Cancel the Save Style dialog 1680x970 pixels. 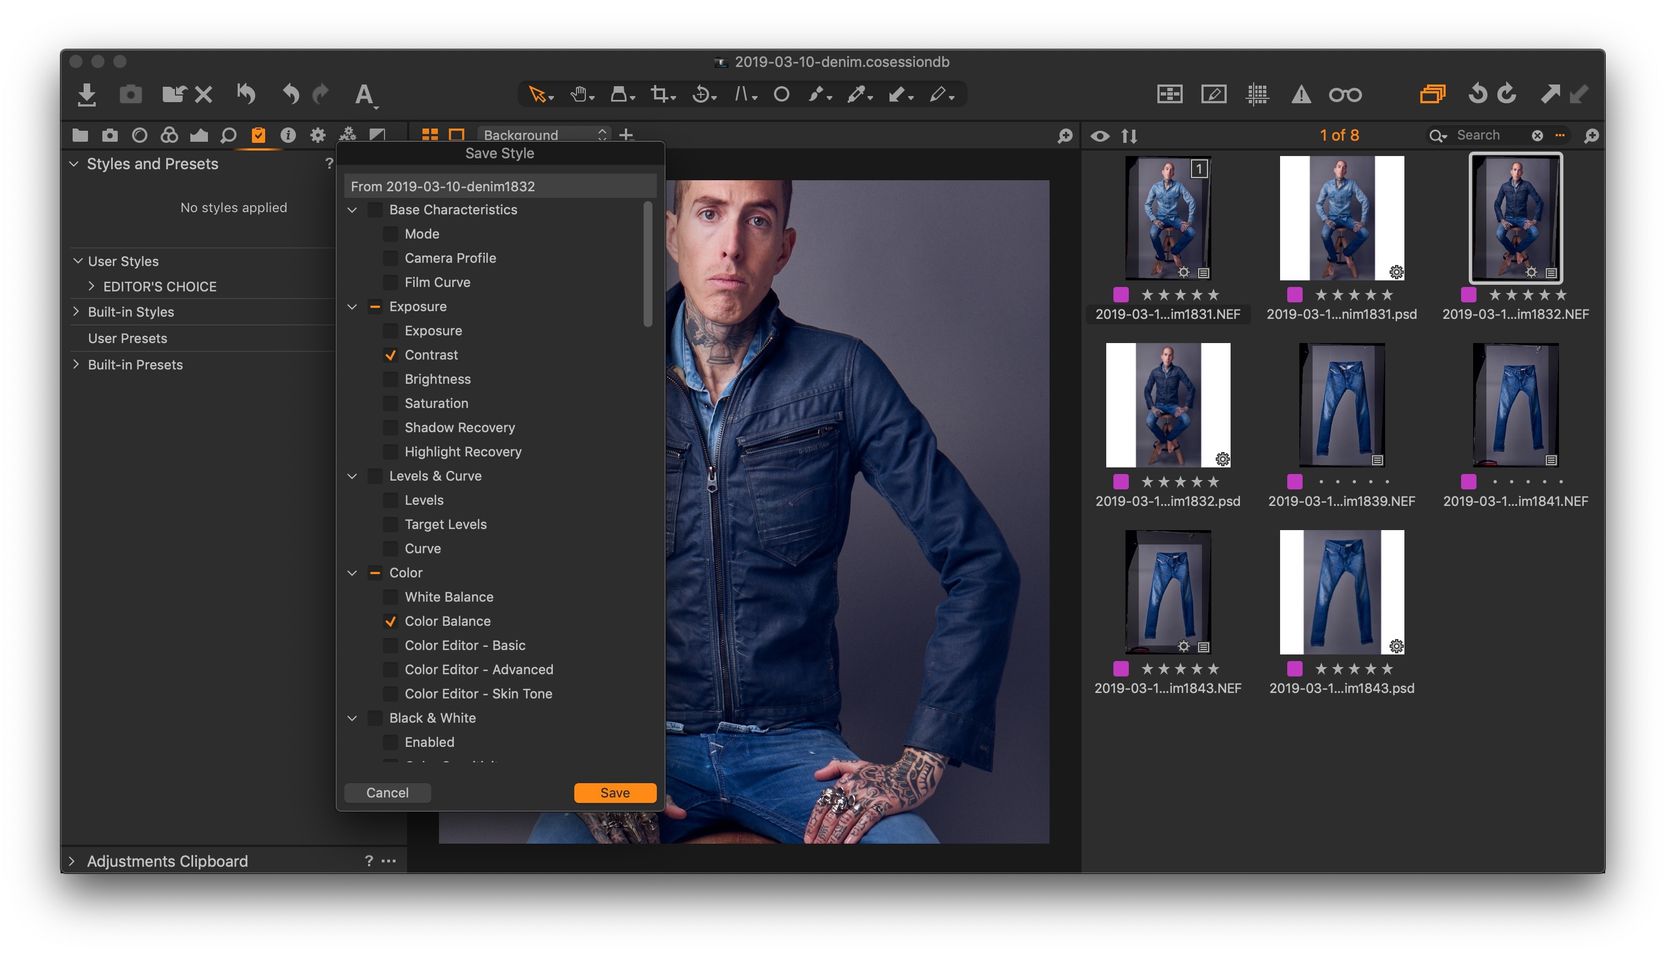[x=387, y=793]
